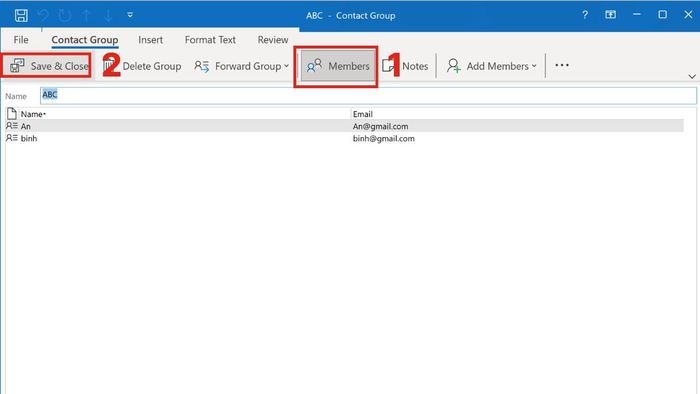Select the An member row
The width and height of the screenshot is (700, 394).
click(x=344, y=126)
